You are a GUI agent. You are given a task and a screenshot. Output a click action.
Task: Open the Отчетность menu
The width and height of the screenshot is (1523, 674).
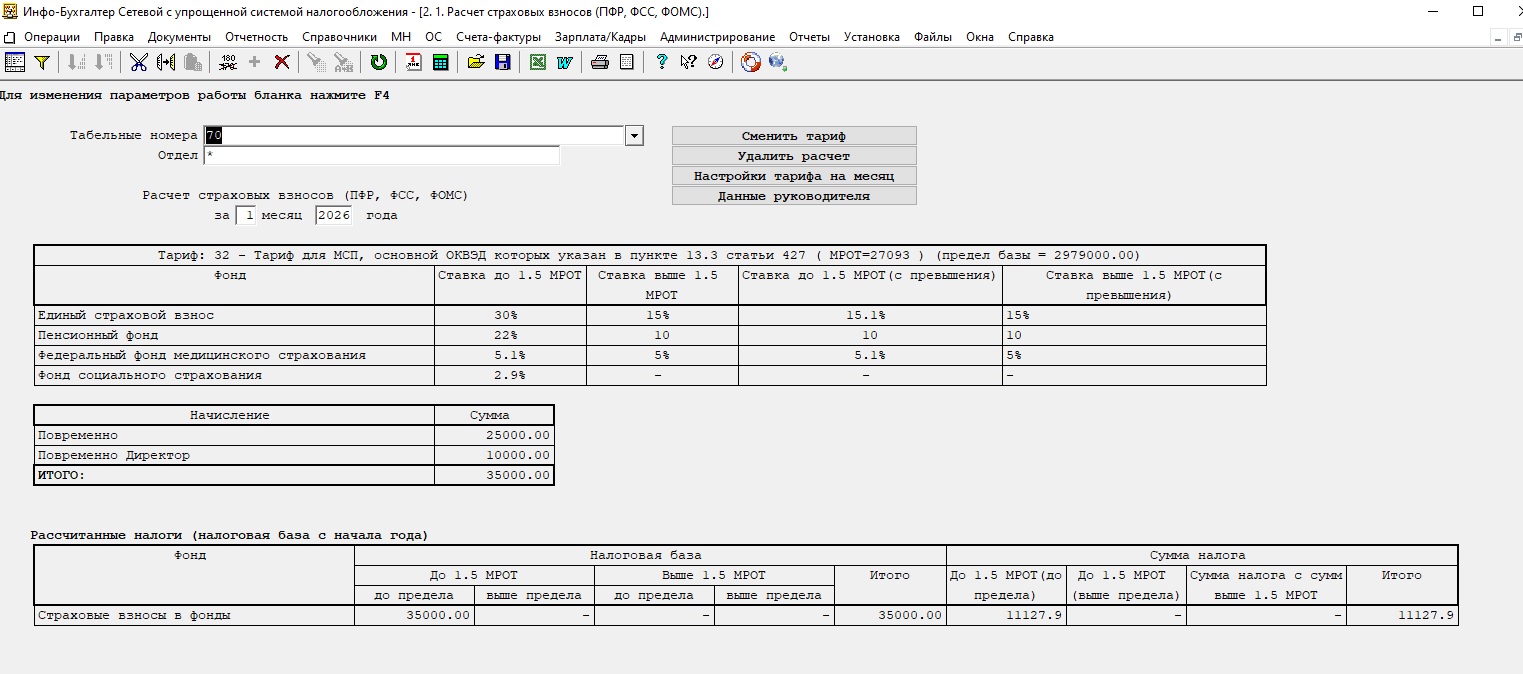256,37
